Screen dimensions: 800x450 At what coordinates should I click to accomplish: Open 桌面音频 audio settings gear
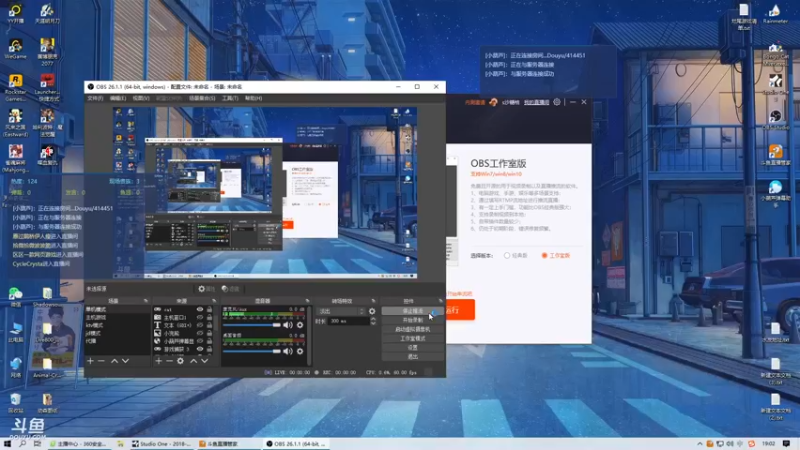pyautogui.click(x=300, y=351)
